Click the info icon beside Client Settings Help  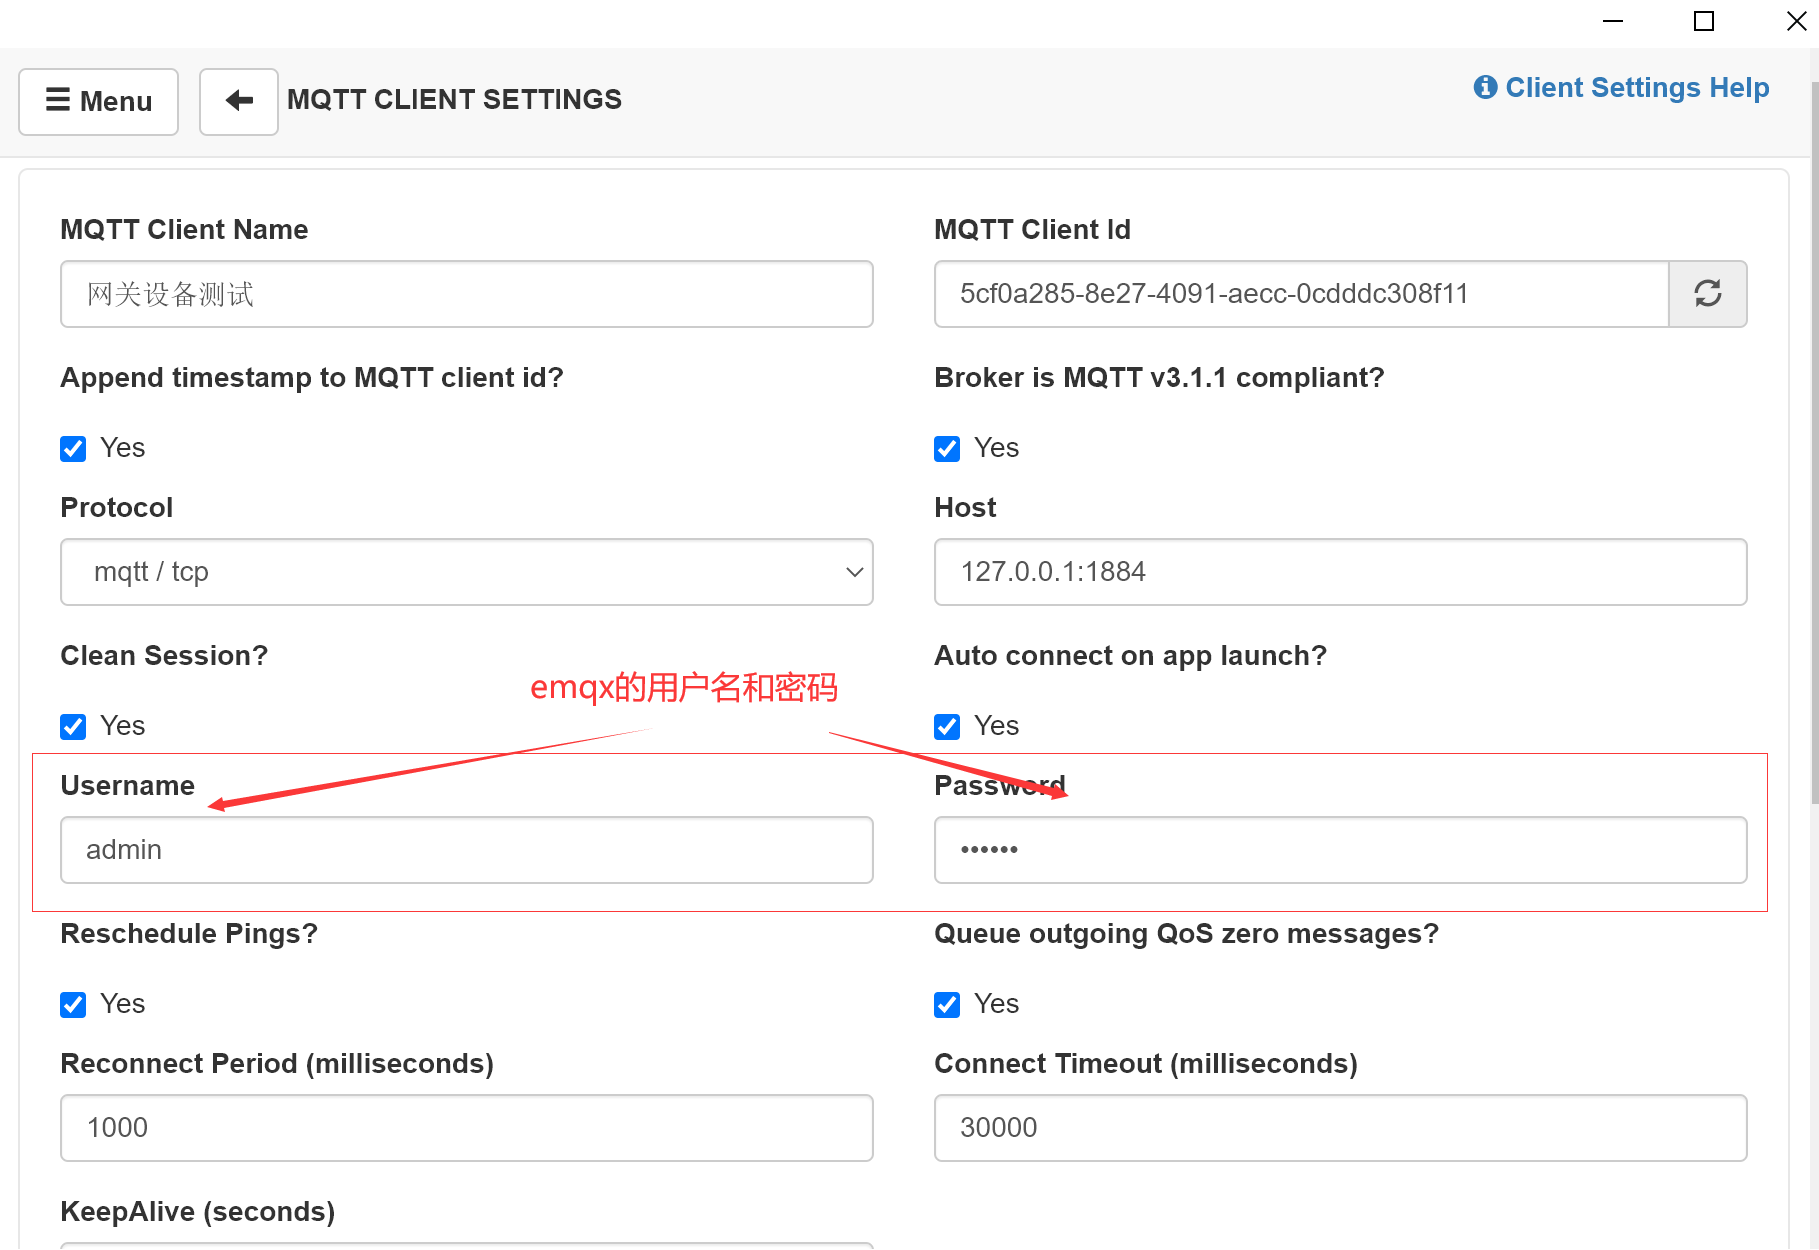tap(1484, 87)
